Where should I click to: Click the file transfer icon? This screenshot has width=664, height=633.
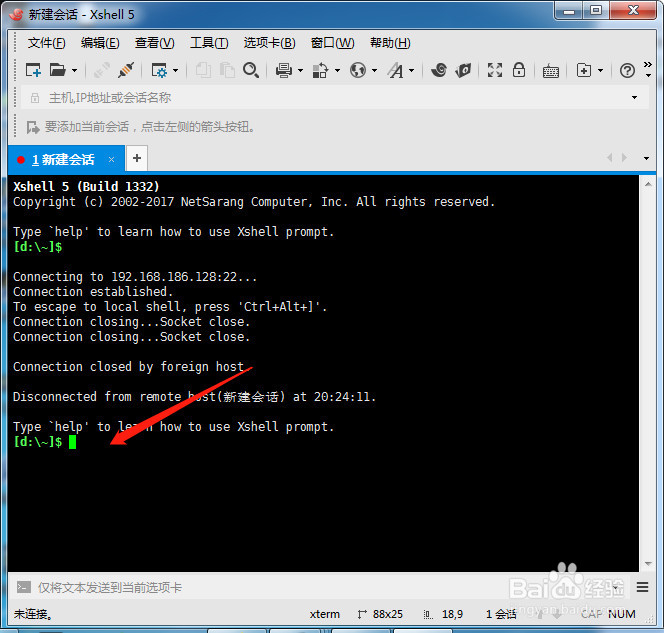click(320, 70)
